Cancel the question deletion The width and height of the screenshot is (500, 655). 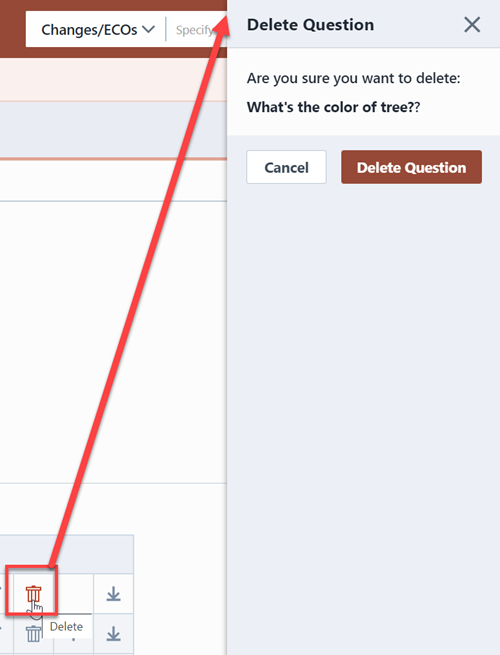coord(286,167)
